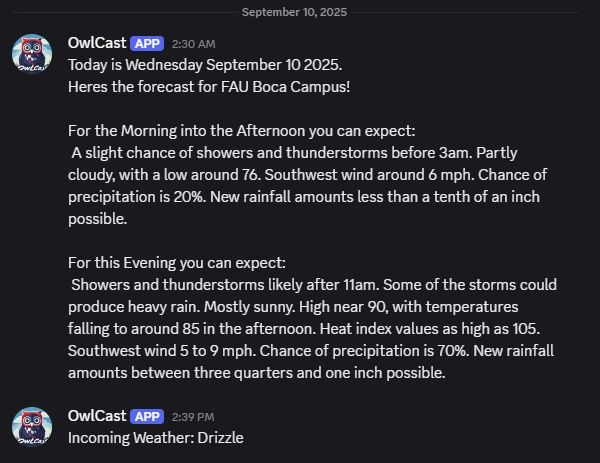Open OwlCast profile from the 2:39 PM username

(97, 417)
